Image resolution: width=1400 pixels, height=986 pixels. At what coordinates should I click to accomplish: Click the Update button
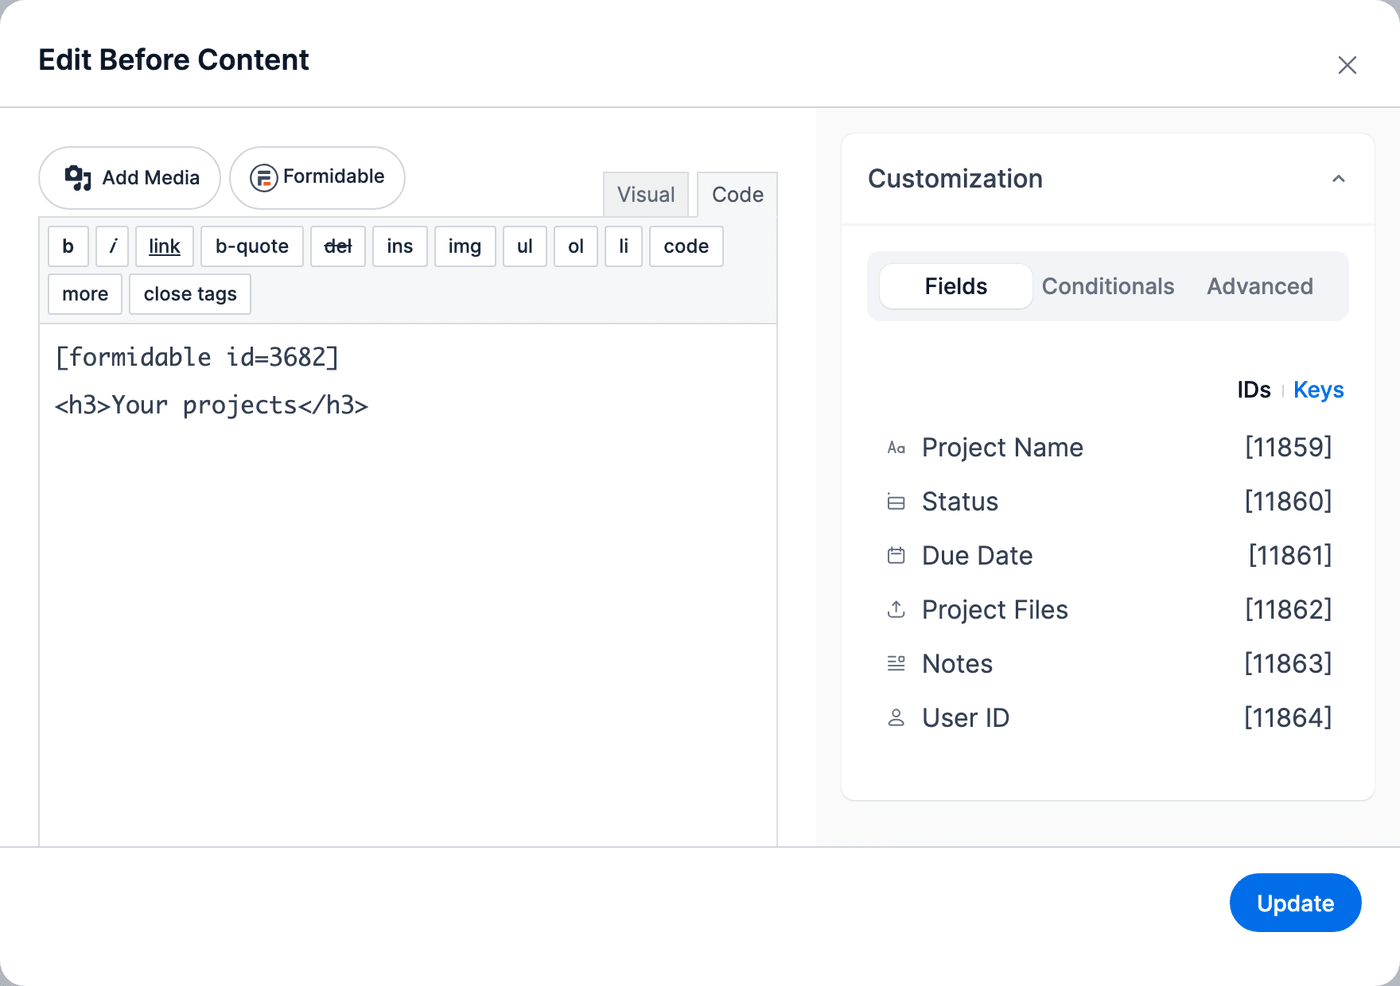1295,903
